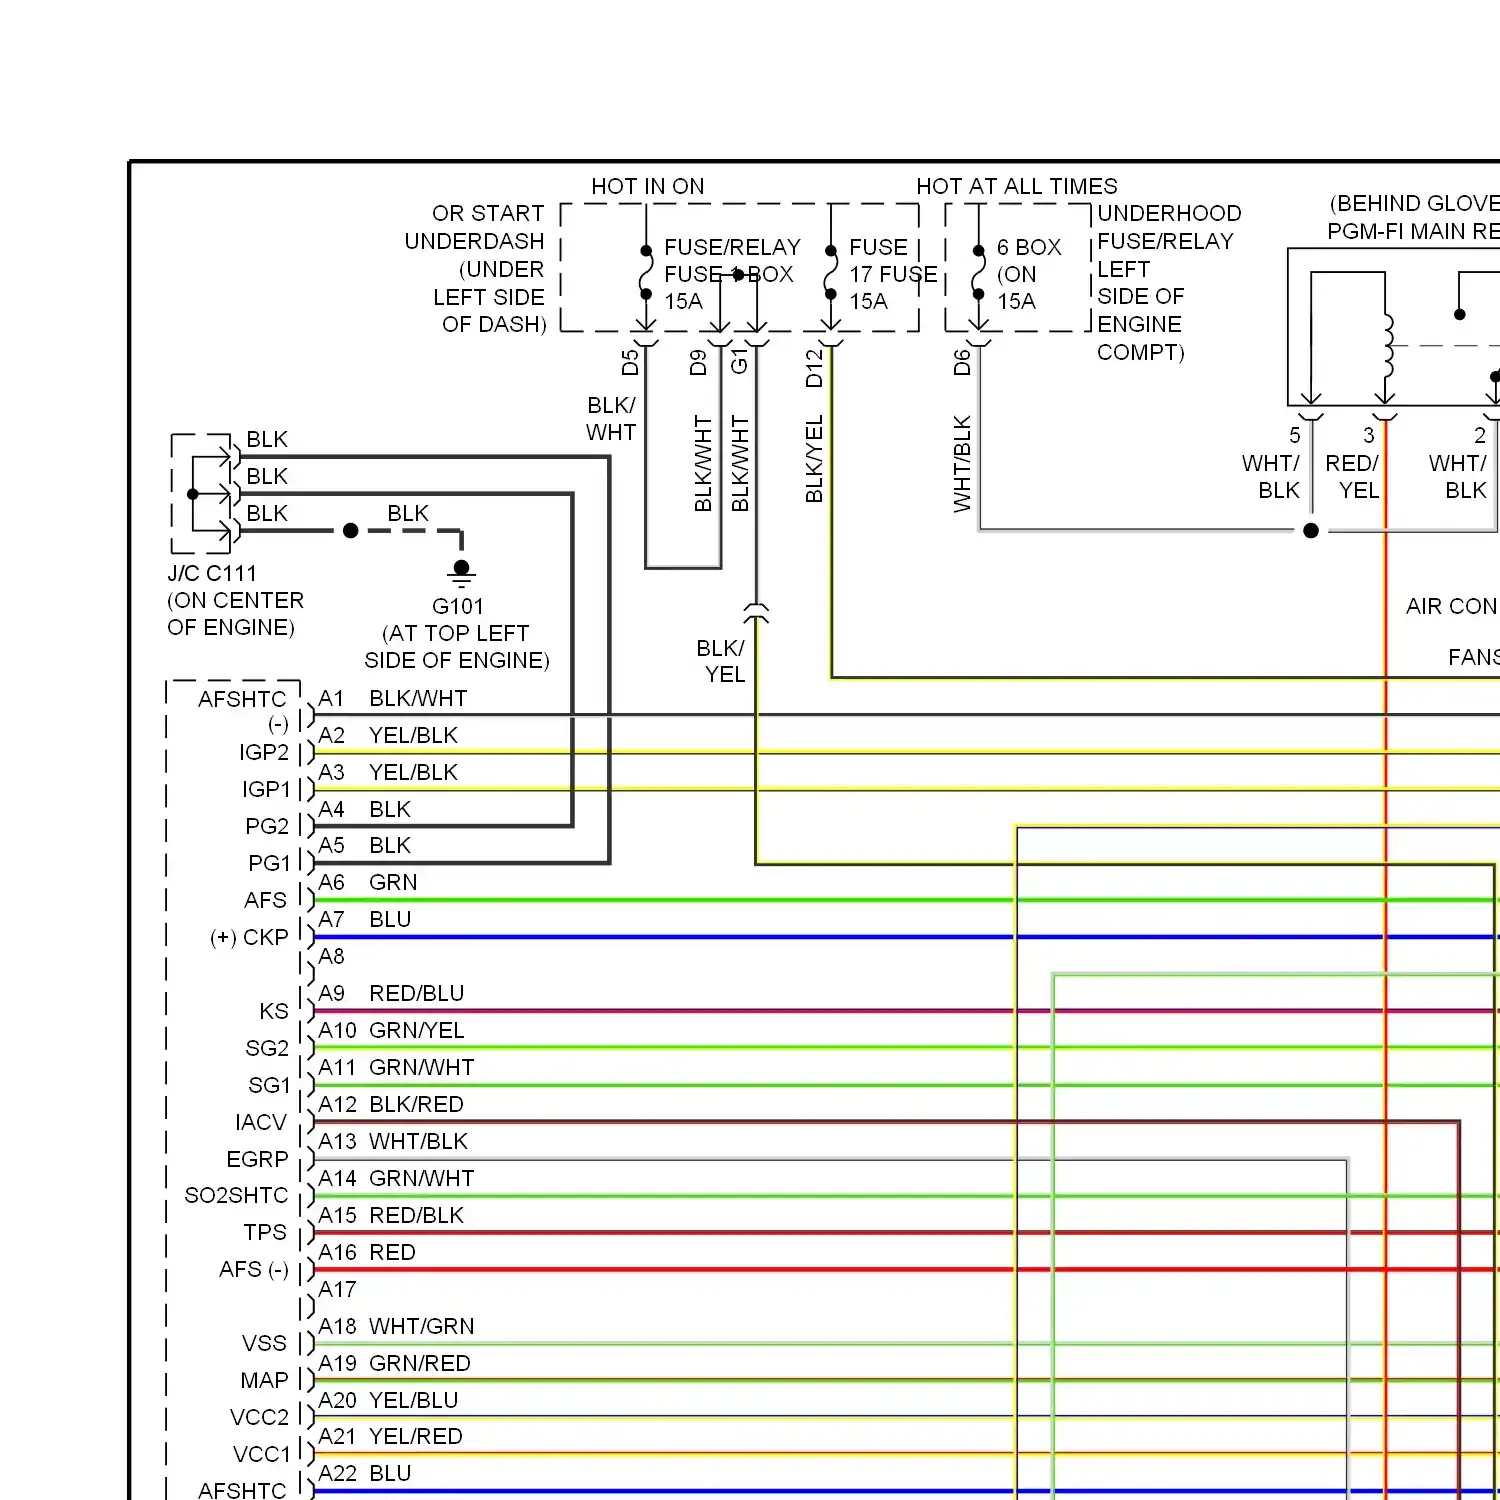Image resolution: width=1500 pixels, height=1500 pixels.
Task: Select the WHT/BLK label at relay terminal 5
Action: [x=1270, y=477]
